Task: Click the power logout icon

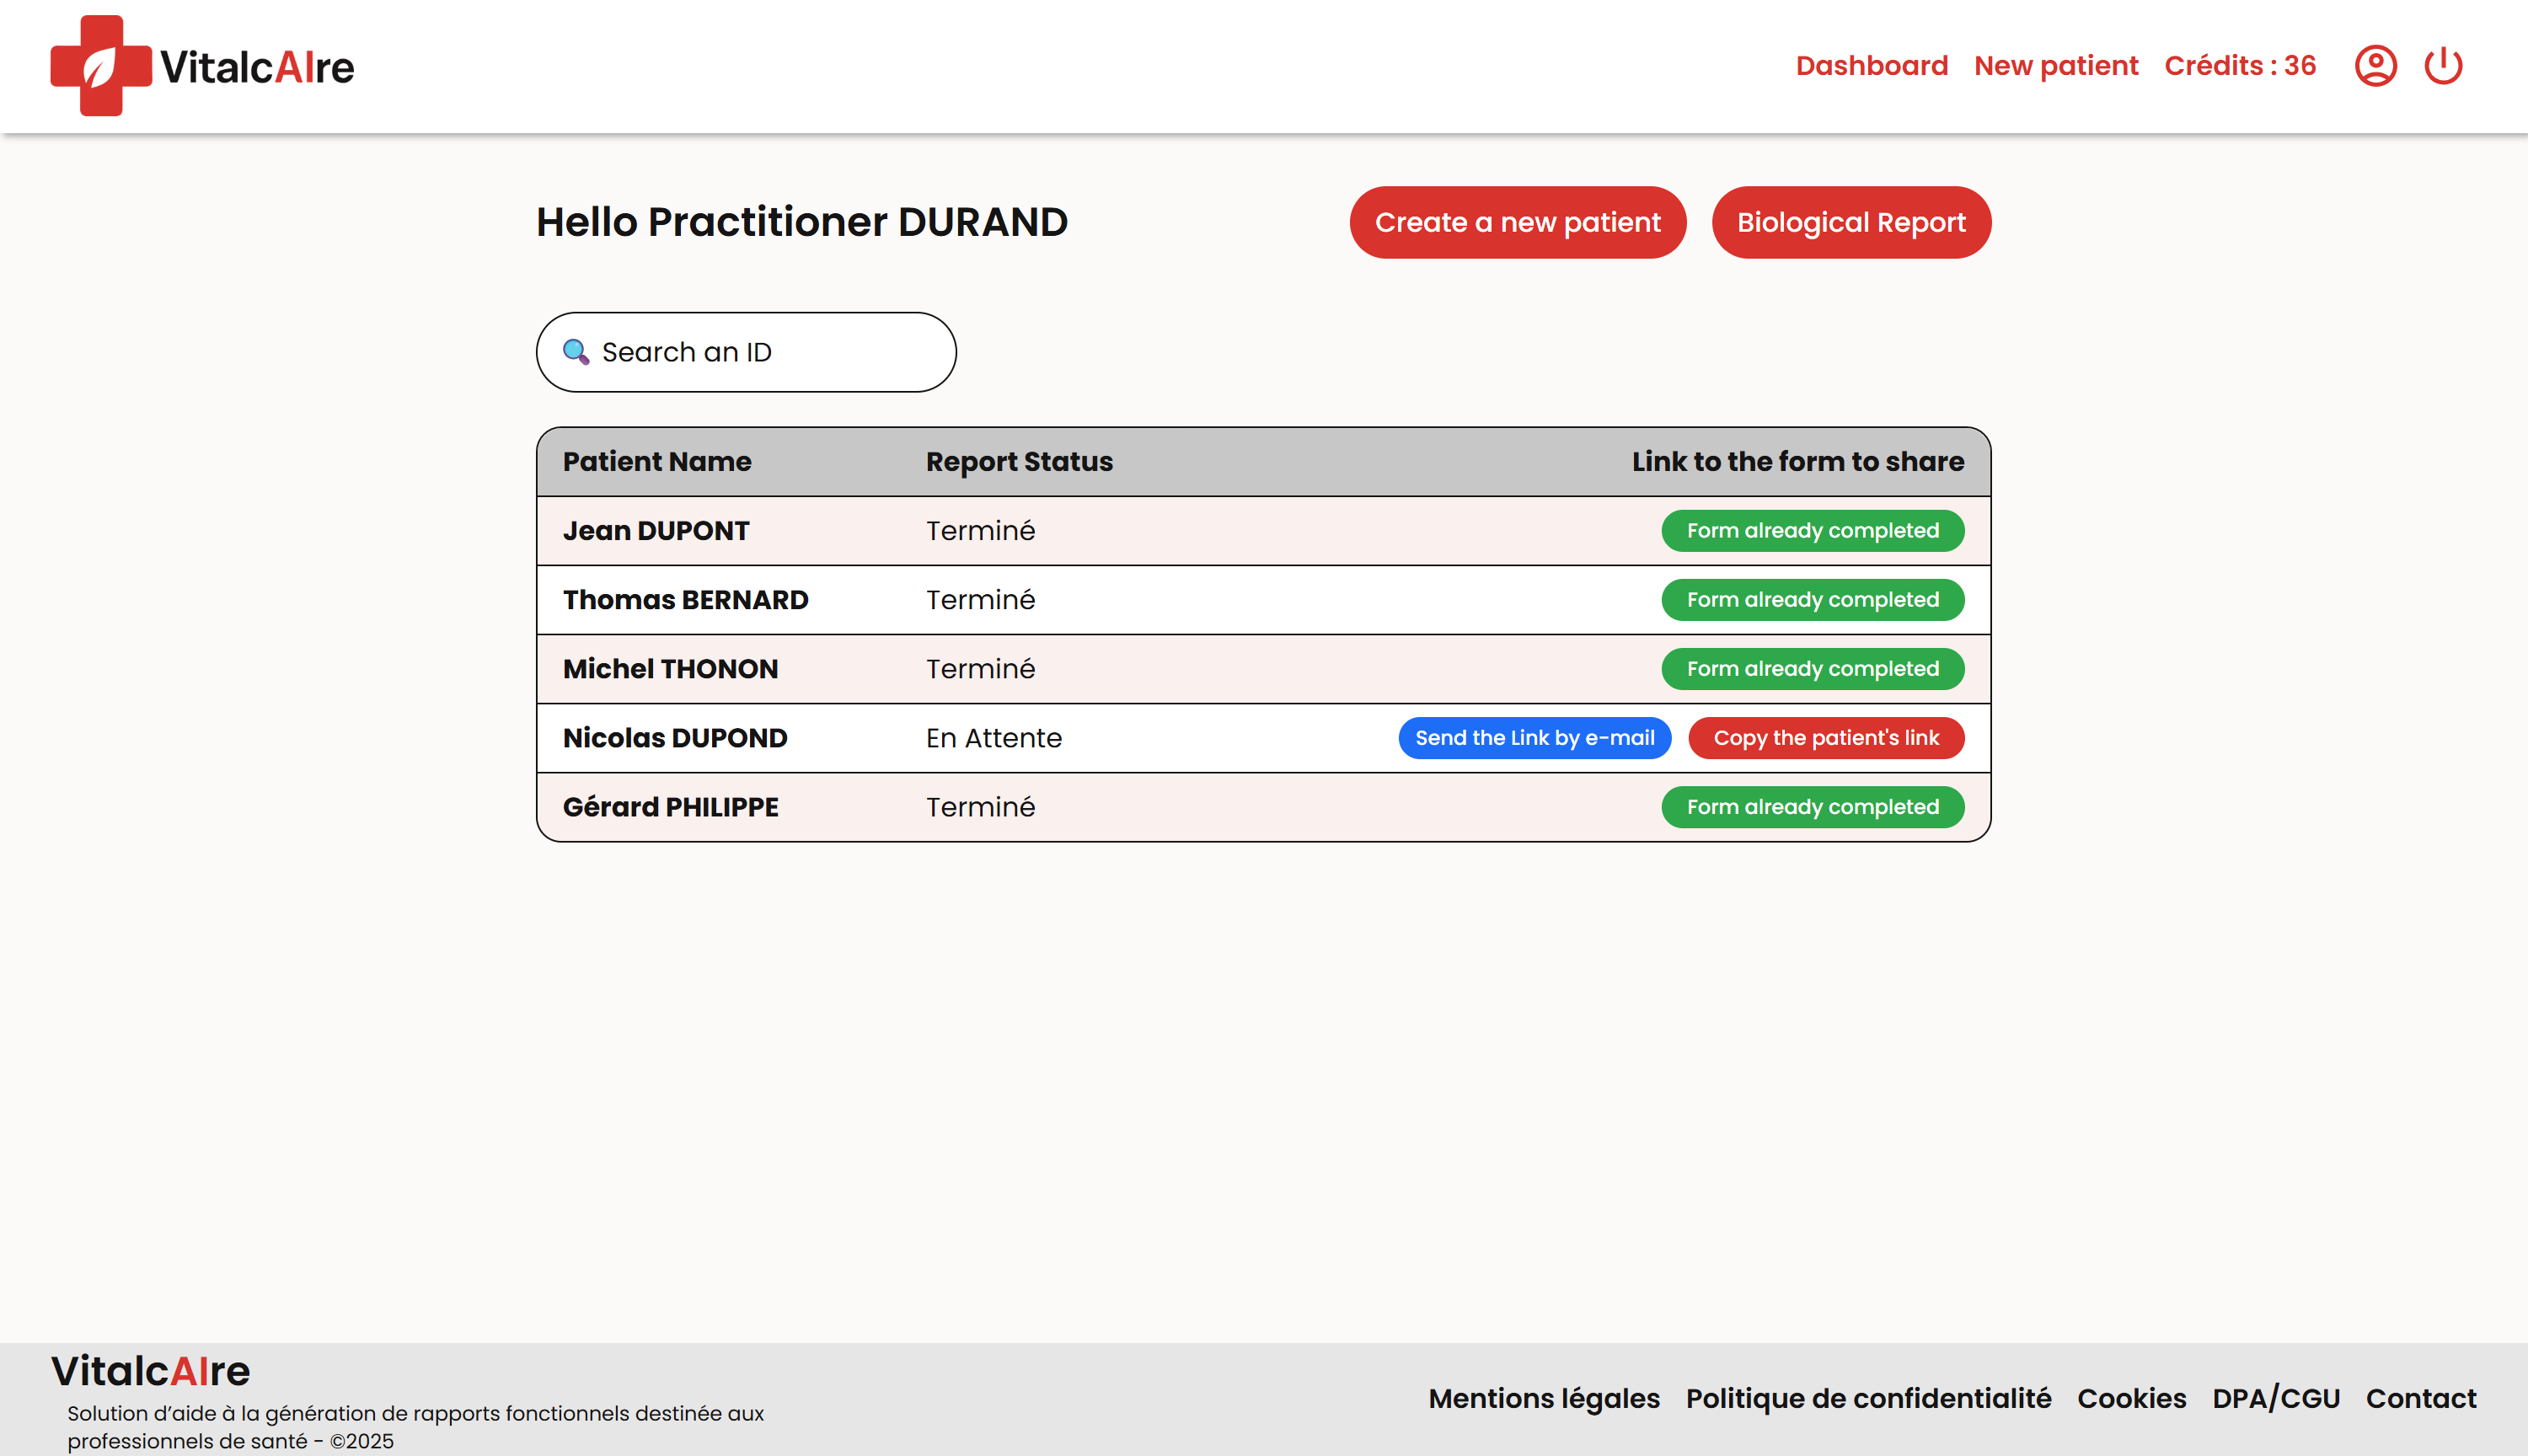Action: [x=2442, y=66]
